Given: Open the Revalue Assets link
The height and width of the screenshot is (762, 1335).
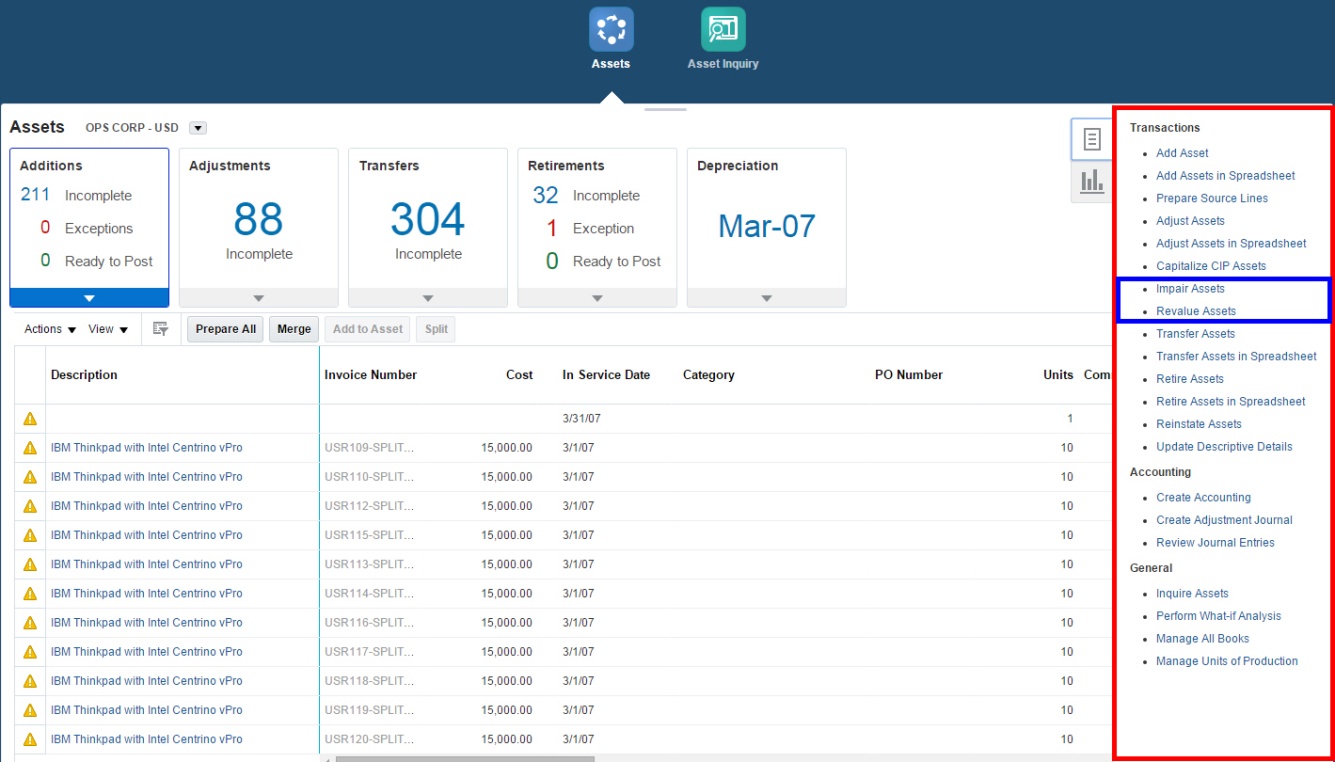Looking at the screenshot, I should (1196, 311).
